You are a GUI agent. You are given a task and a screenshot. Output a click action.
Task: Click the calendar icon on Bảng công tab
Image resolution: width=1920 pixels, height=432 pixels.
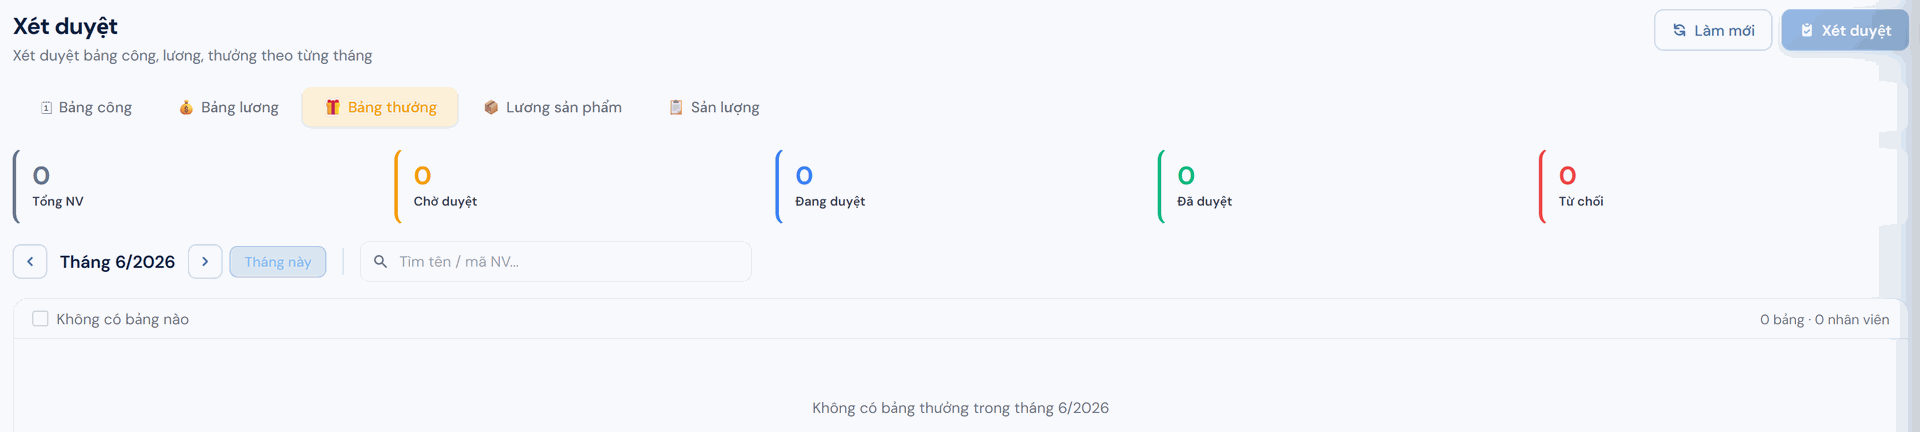tap(46, 108)
